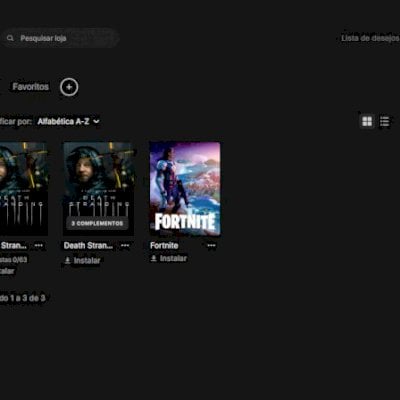Viewport: 400px width, 400px height.
Task: Click the Death Stran... title beside Fortnite
Action: point(88,246)
